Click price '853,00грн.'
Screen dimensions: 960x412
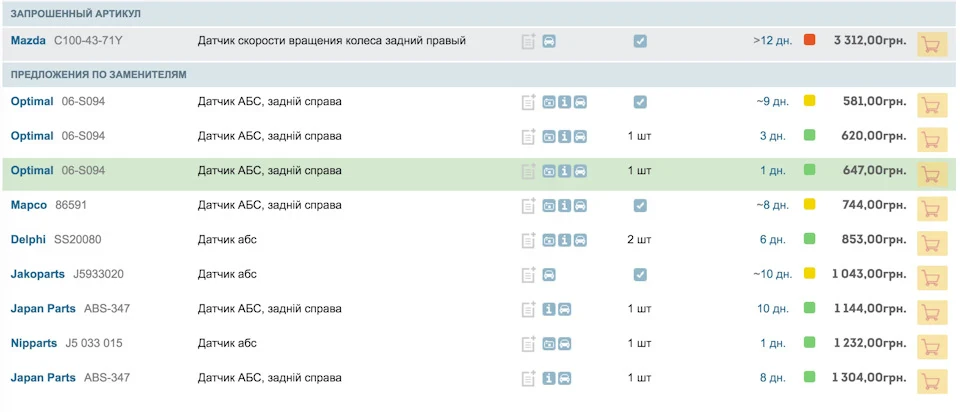(x=875, y=239)
